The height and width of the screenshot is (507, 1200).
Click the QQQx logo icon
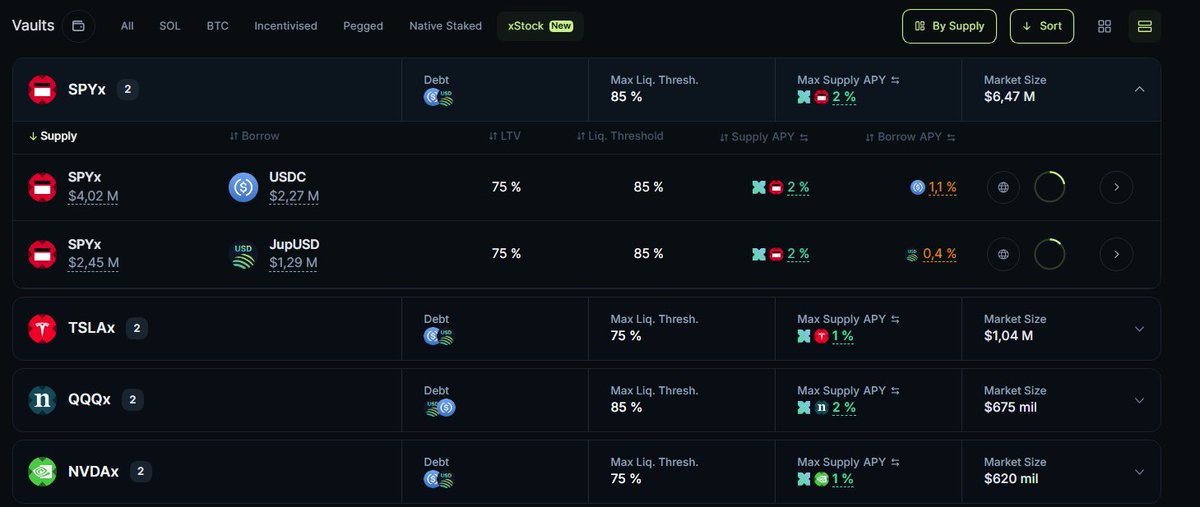(x=42, y=400)
